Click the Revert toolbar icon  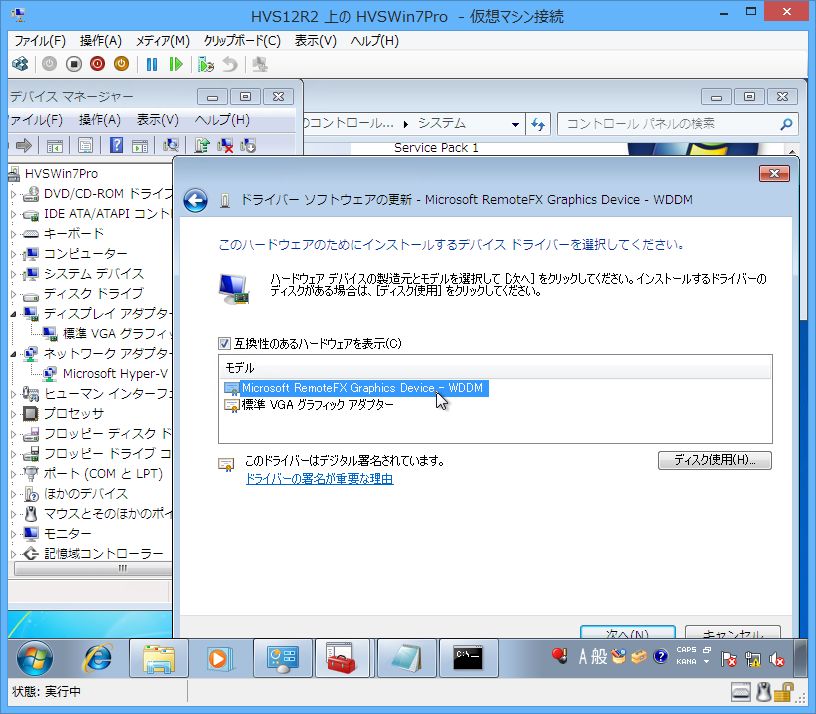[x=230, y=65]
